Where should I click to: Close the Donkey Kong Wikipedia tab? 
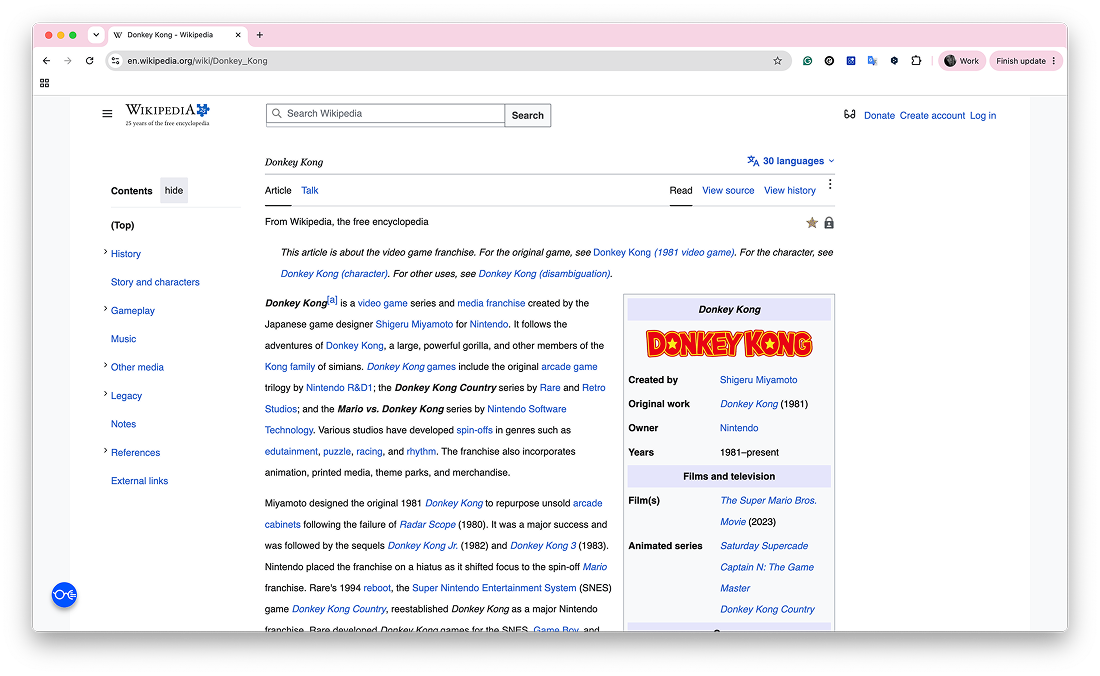click(x=238, y=35)
